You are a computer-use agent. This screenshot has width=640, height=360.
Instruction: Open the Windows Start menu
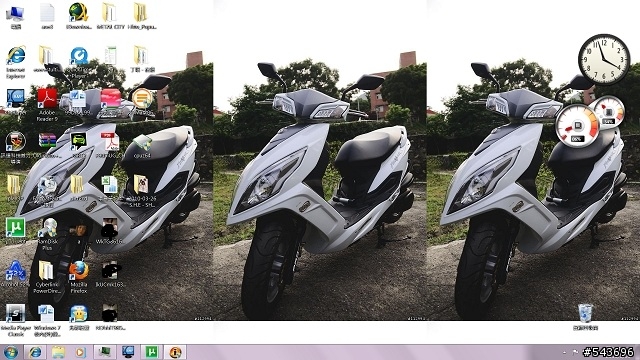(10, 352)
